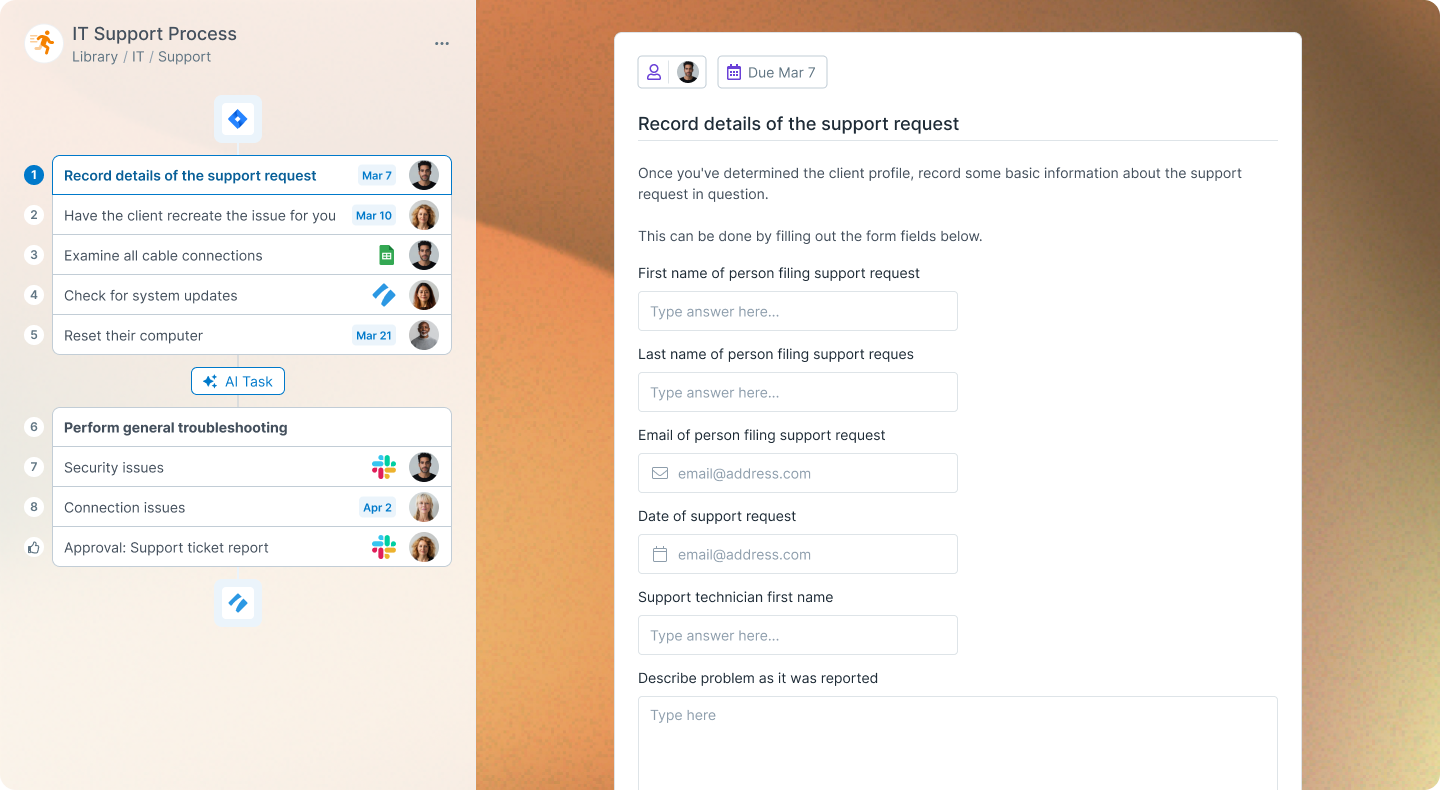Click the Slack icon on Approval row
The height and width of the screenshot is (790, 1440).
coord(384,547)
